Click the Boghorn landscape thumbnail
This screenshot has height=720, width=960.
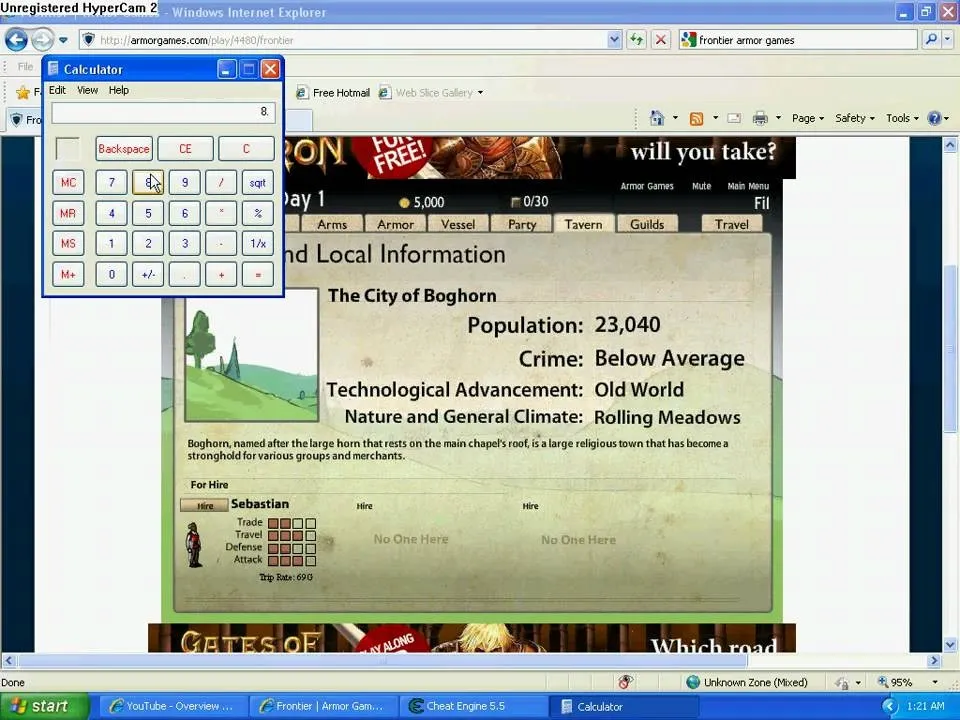pyautogui.click(x=252, y=355)
